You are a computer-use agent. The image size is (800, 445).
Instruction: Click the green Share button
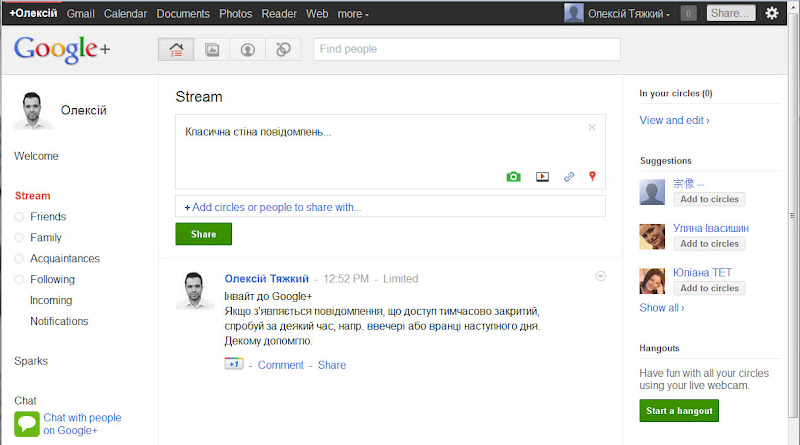204,234
